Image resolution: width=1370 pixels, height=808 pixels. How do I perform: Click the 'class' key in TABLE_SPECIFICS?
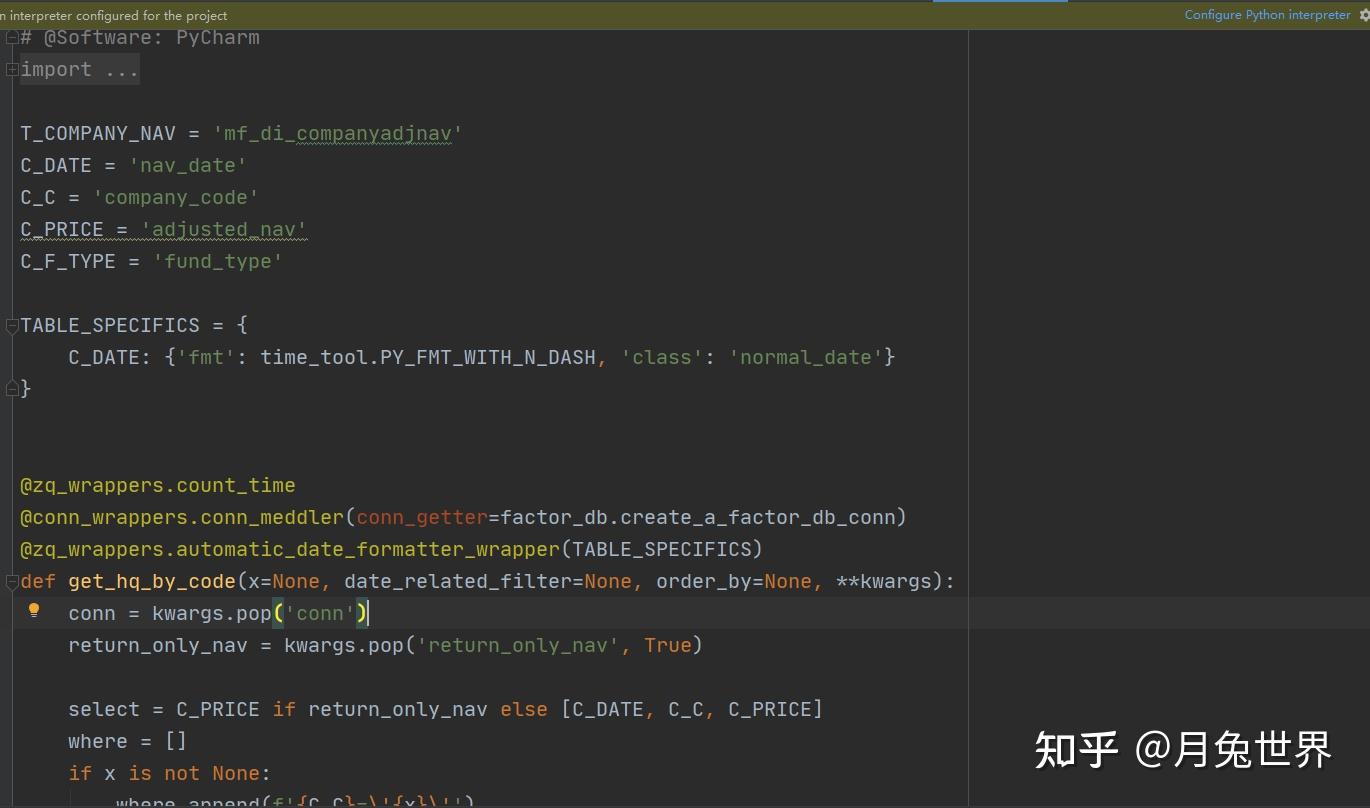click(662, 358)
